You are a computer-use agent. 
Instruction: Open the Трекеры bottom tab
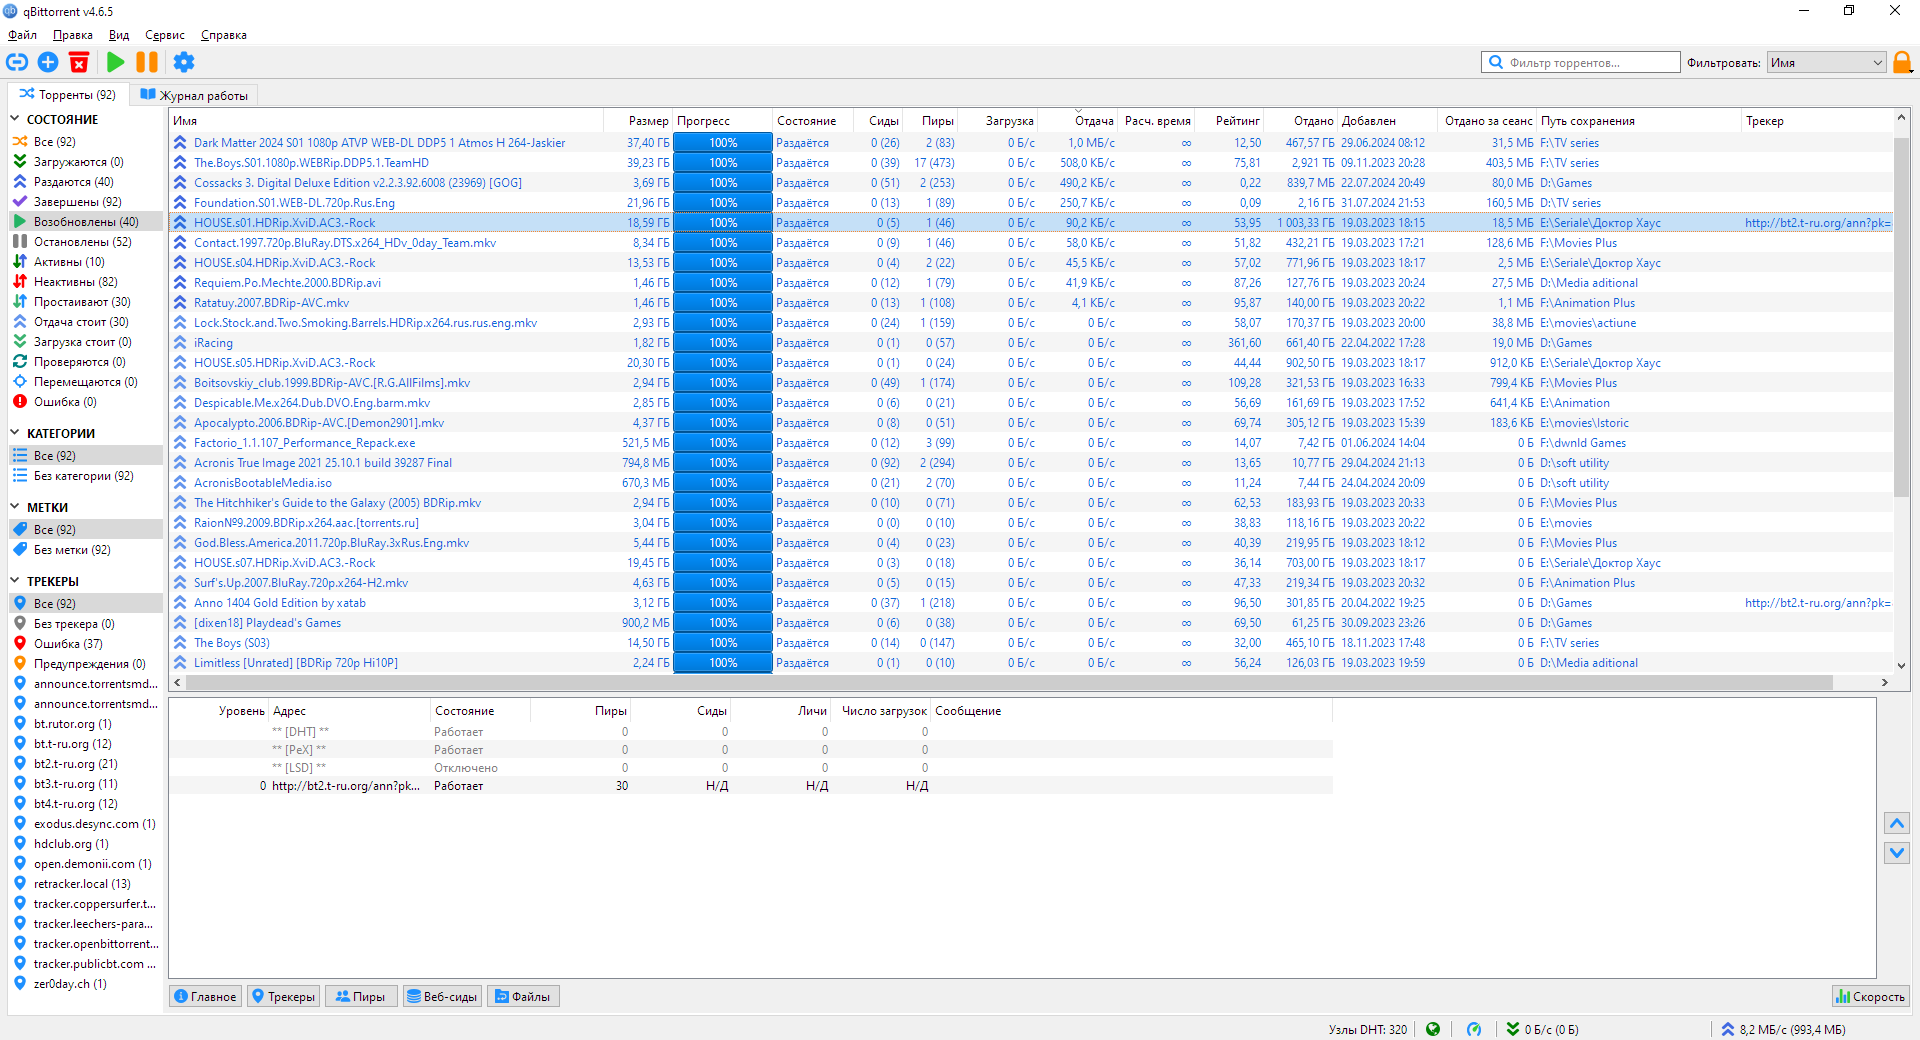pyautogui.click(x=284, y=997)
